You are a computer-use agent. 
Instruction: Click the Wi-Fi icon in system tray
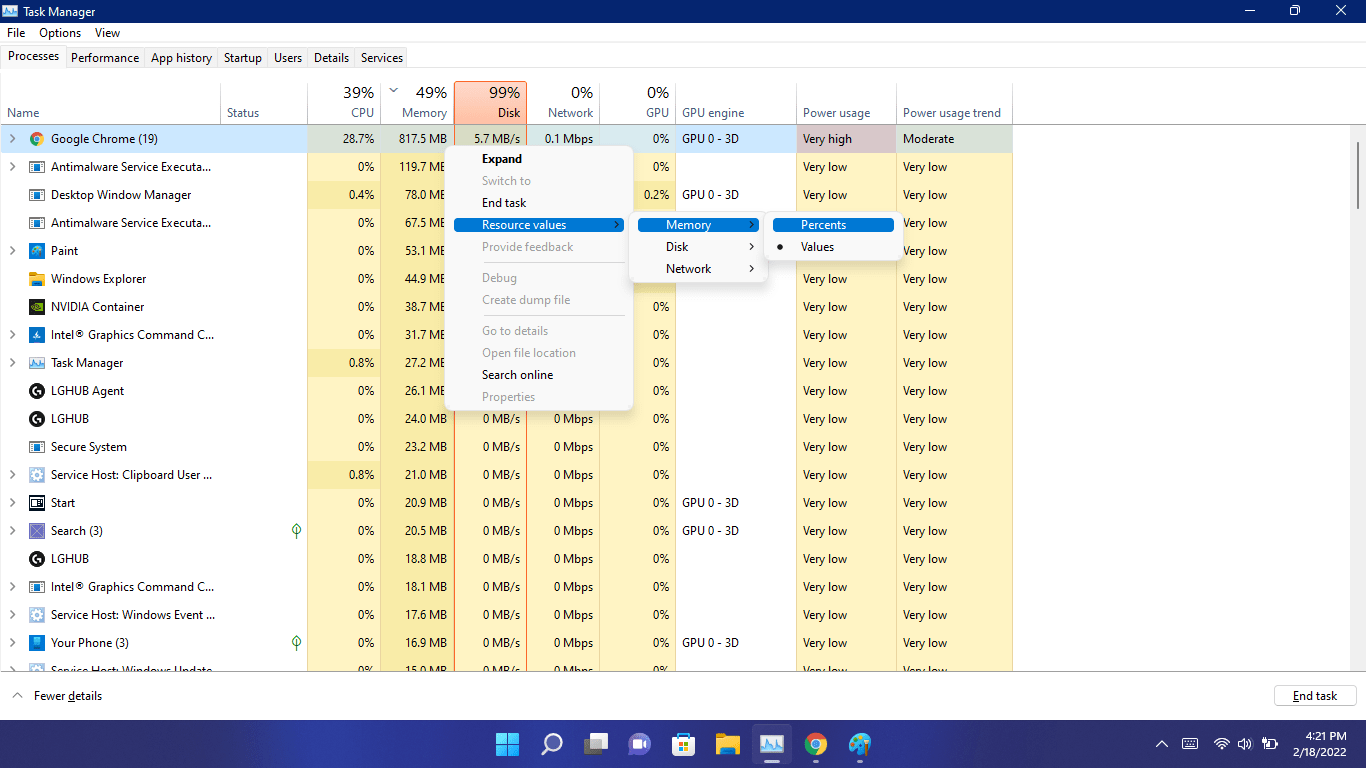pyautogui.click(x=1221, y=744)
